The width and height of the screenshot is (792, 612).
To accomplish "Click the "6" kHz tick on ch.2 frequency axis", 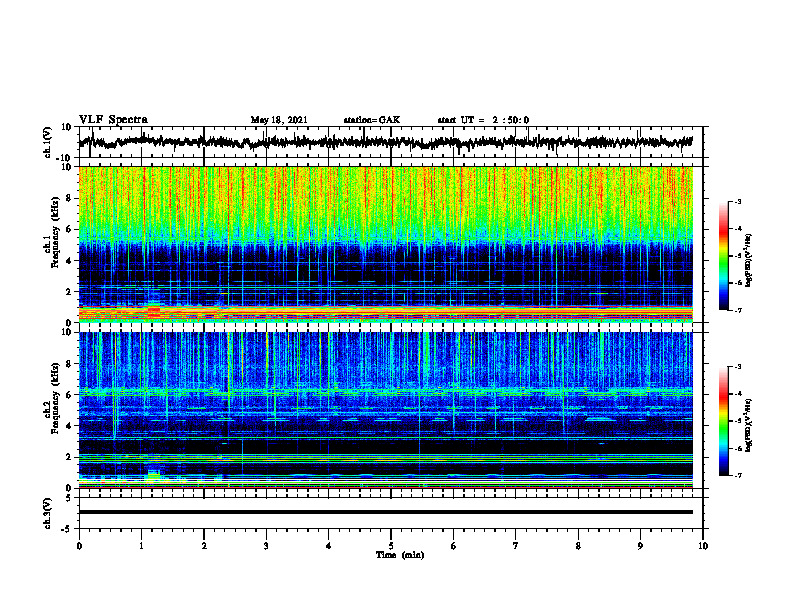I will (x=69, y=395).
